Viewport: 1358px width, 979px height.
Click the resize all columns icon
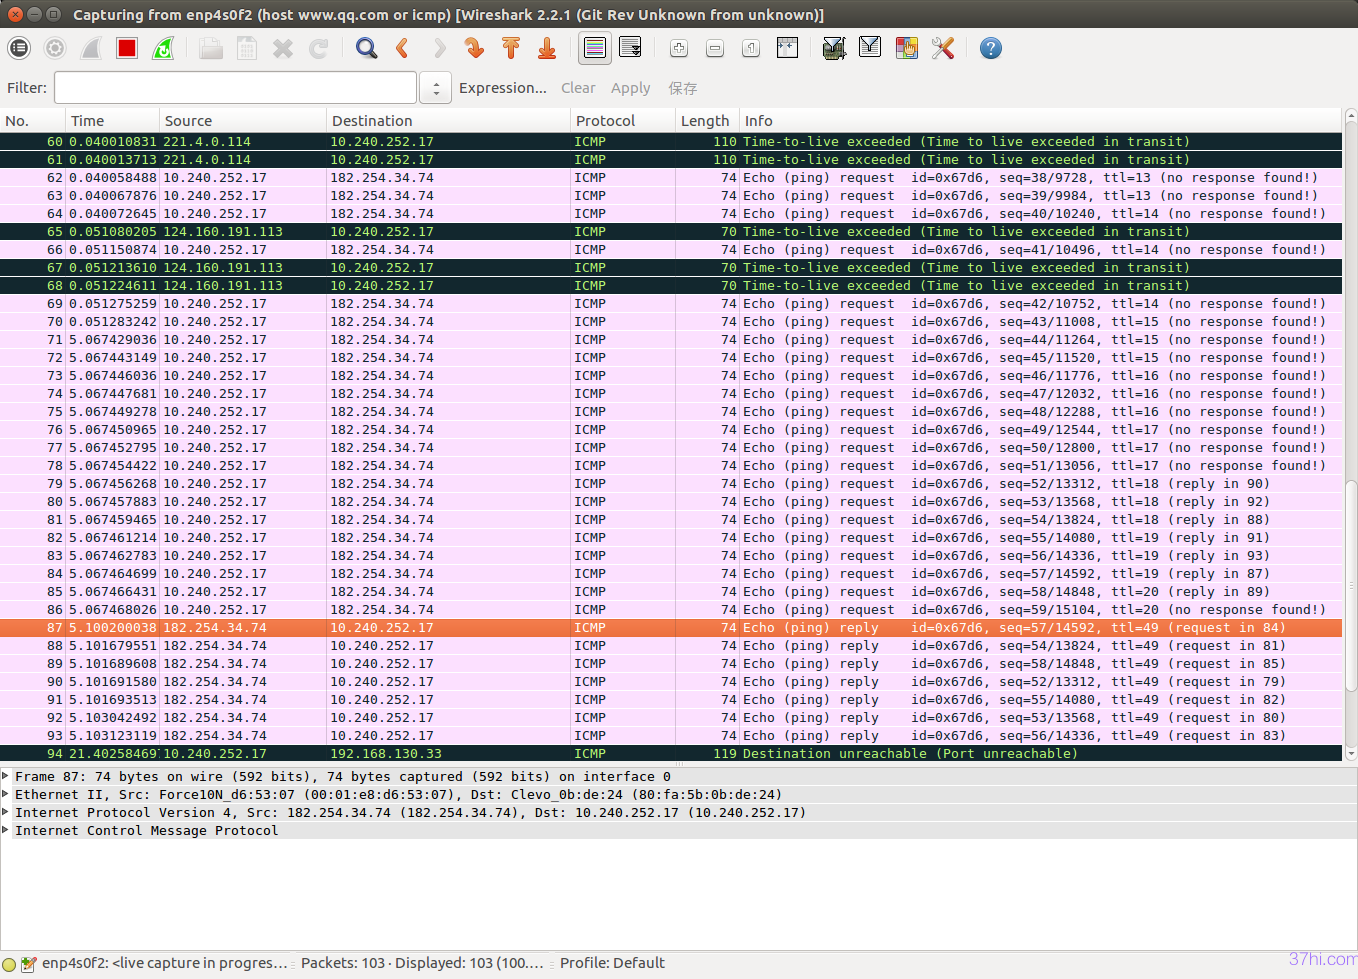pos(787,48)
